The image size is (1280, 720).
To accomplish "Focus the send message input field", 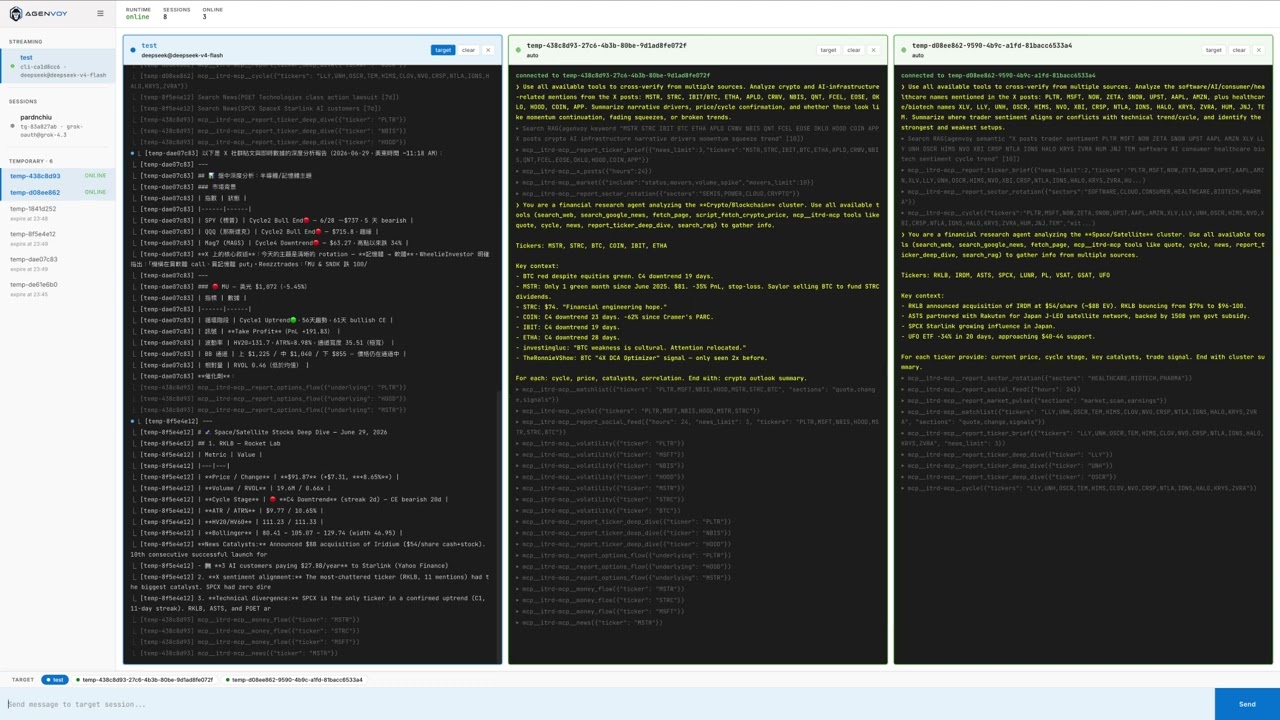I will 607,704.
